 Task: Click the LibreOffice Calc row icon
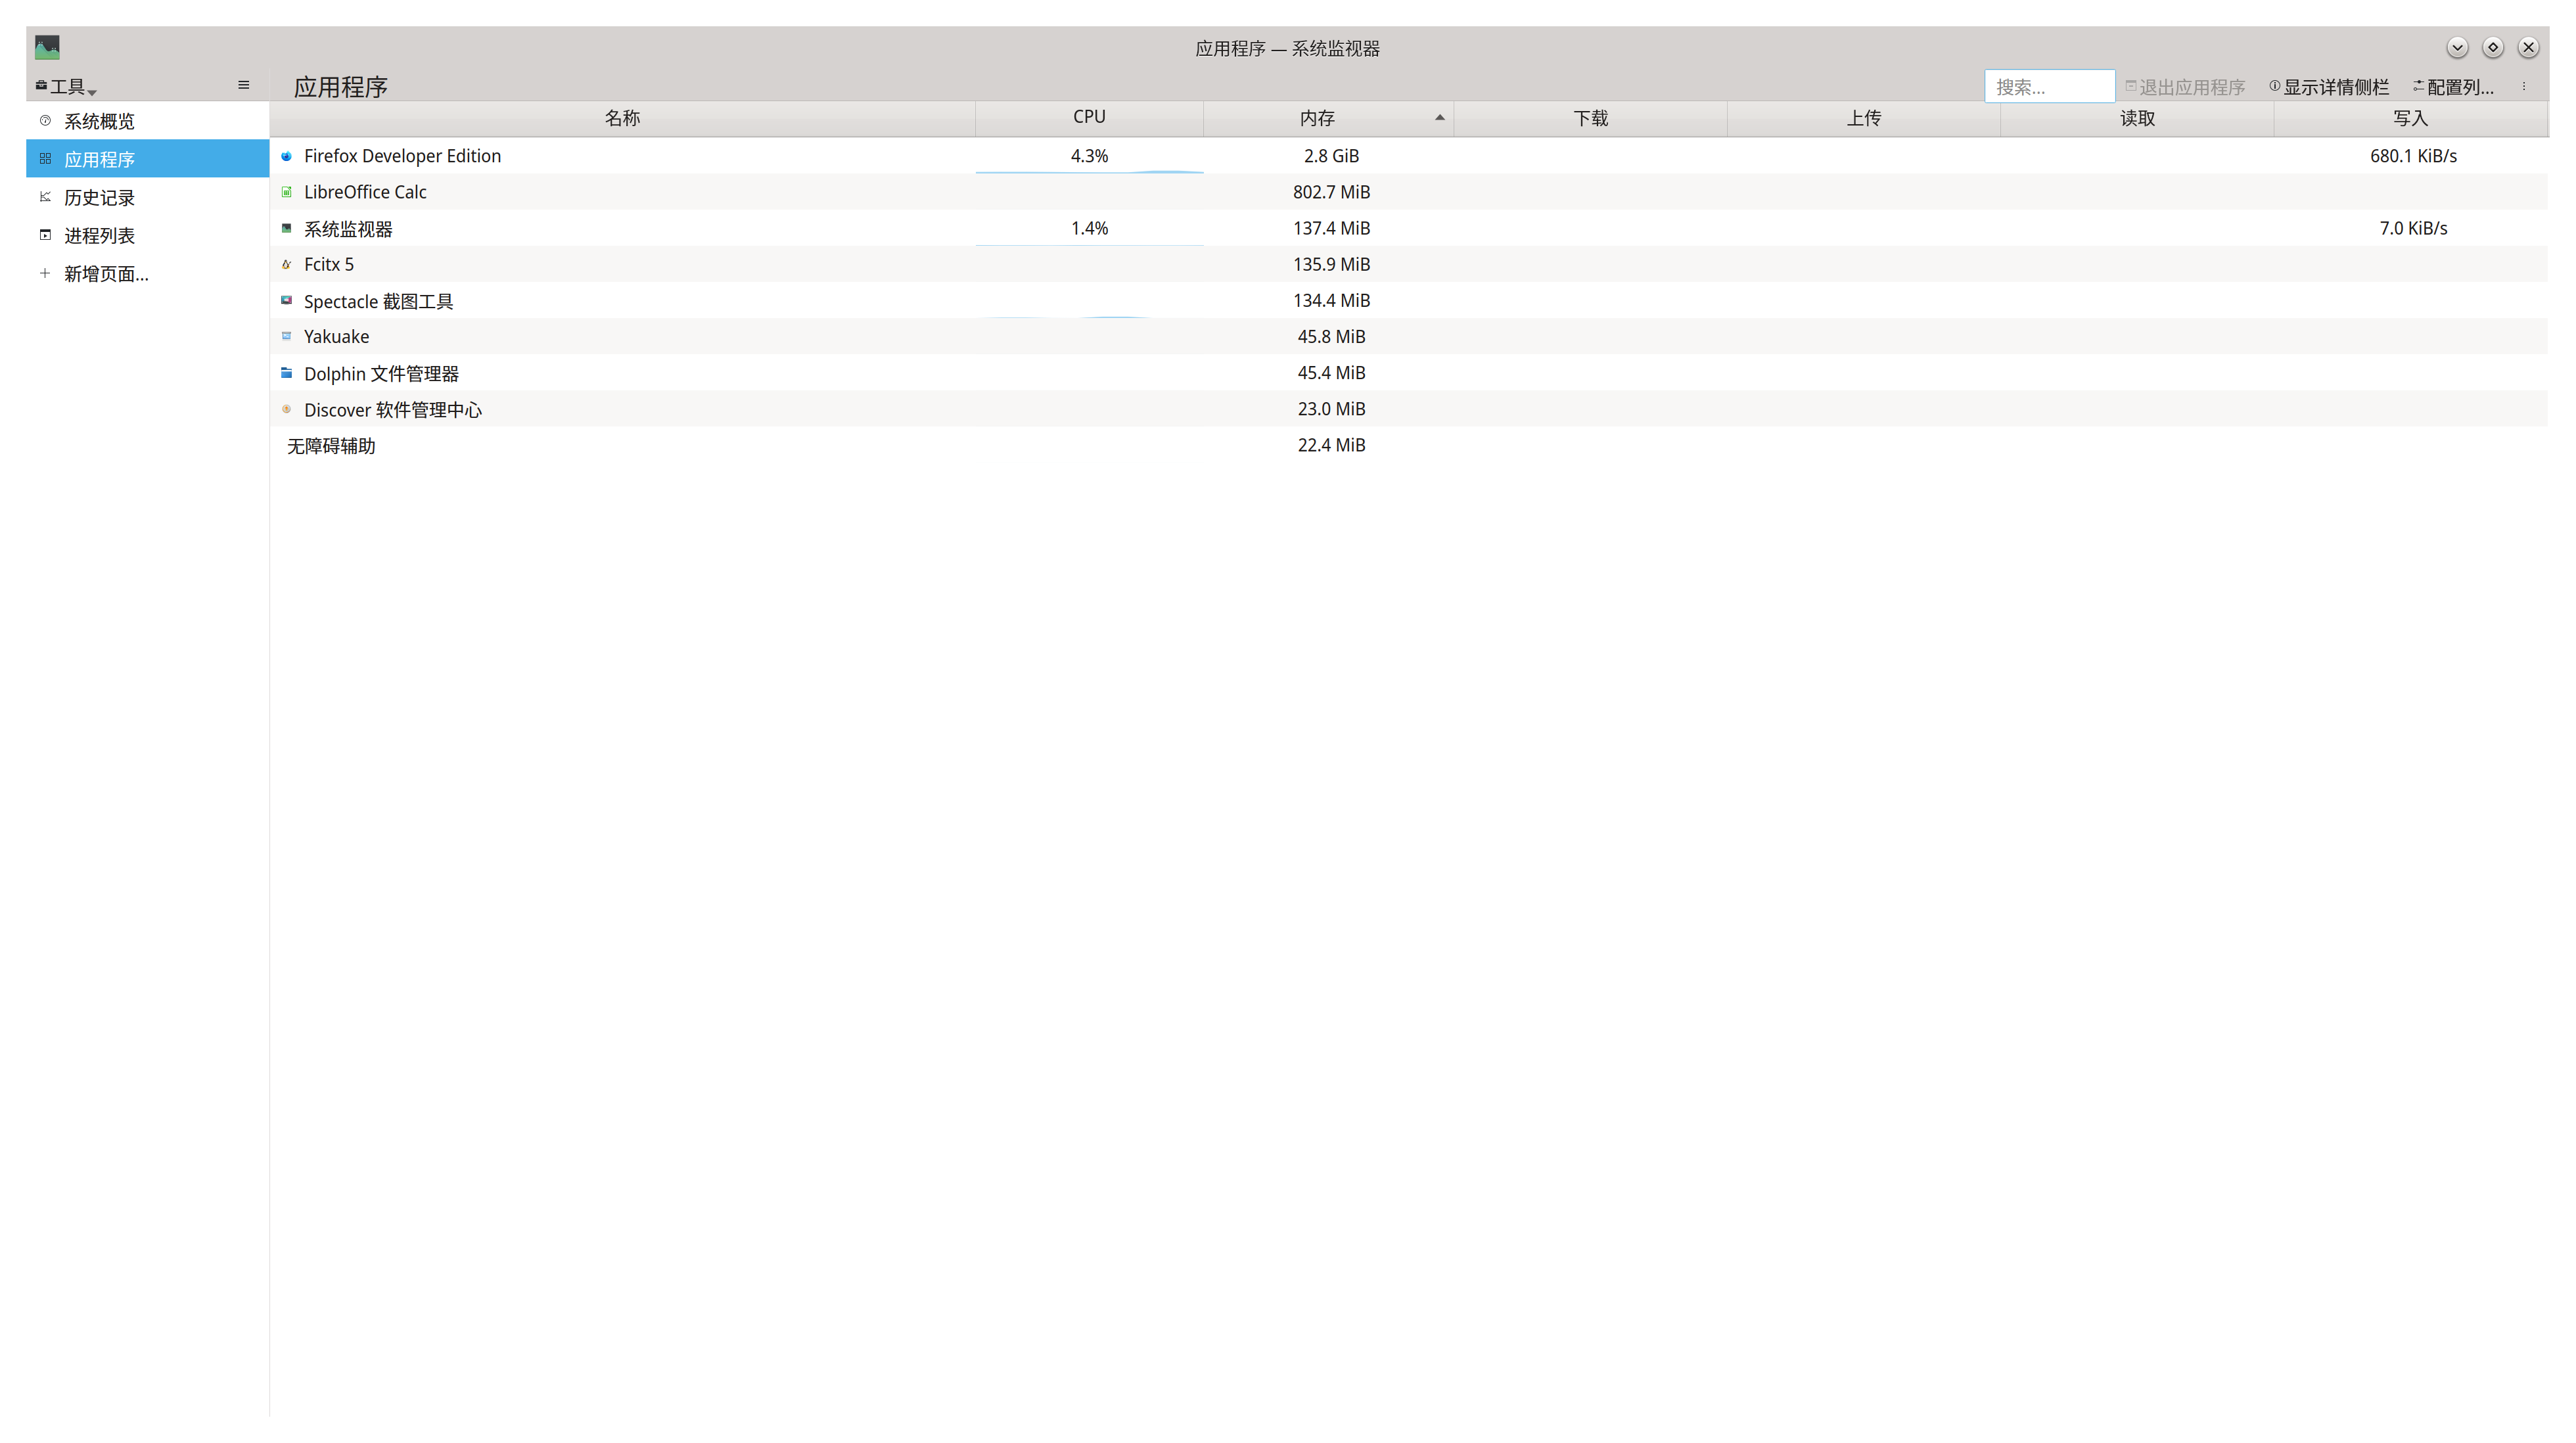pyautogui.click(x=286, y=192)
